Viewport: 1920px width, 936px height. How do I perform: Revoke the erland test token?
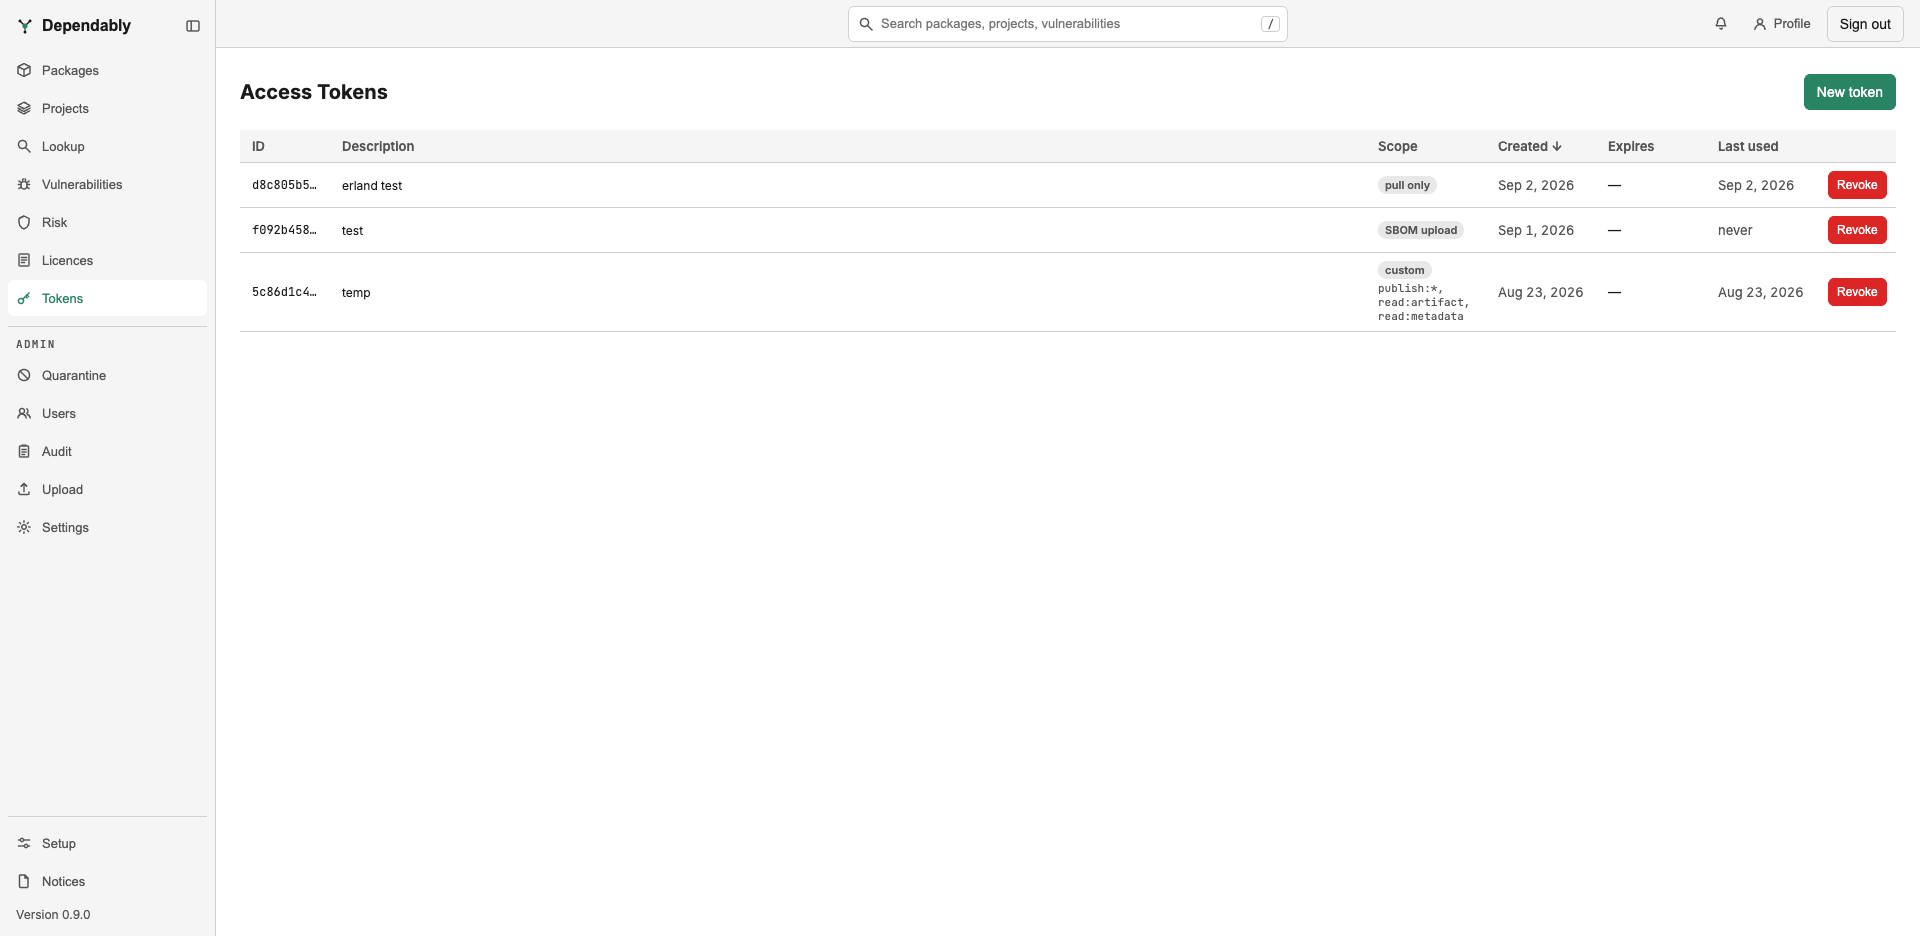[x=1857, y=185]
